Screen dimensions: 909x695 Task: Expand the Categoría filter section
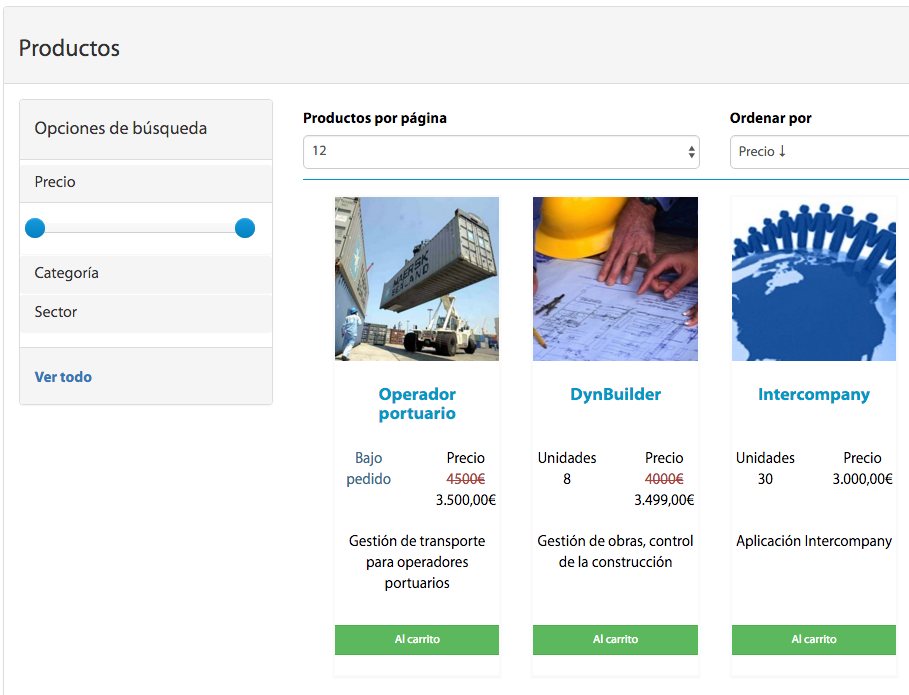pos(146,273)
